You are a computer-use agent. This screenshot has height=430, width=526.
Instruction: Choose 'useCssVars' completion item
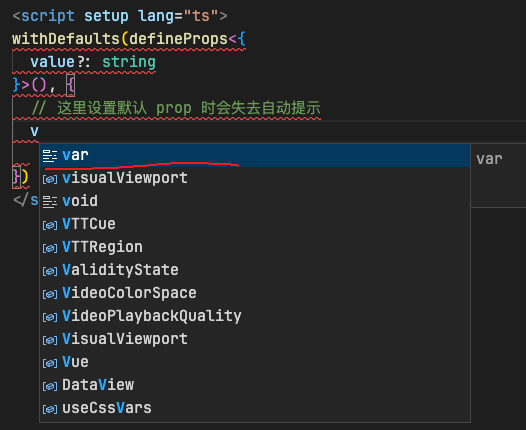pyautogui.click(x=255, y=408)
